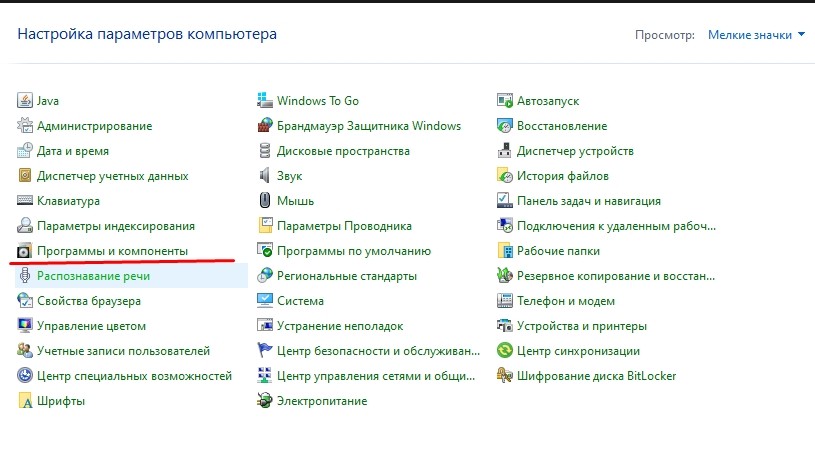Open the Java control panel icon
The height and width of the screenshot is (455, 815).
click(25, 101)
